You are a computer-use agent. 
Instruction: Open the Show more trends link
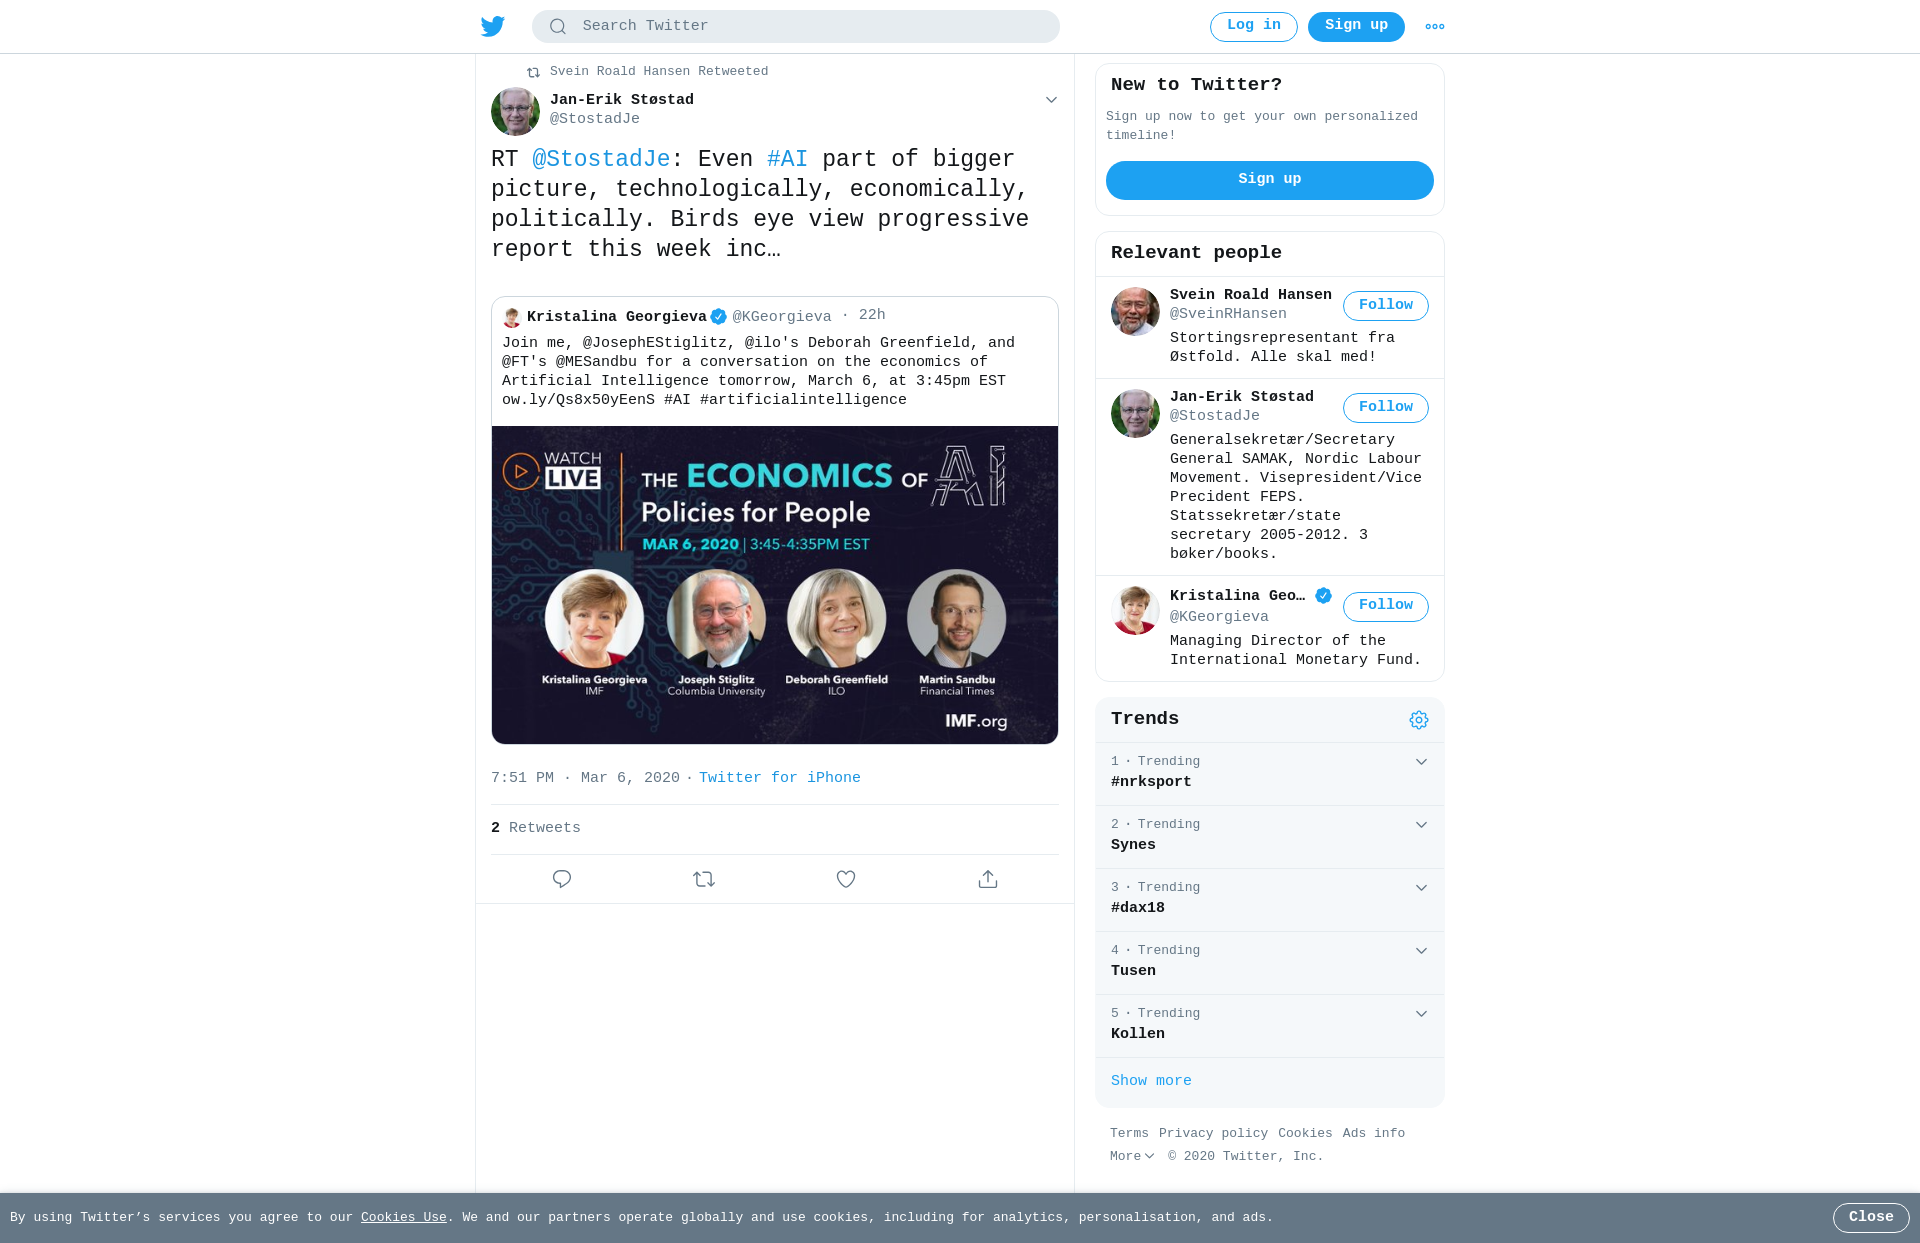(1151, 1081)
